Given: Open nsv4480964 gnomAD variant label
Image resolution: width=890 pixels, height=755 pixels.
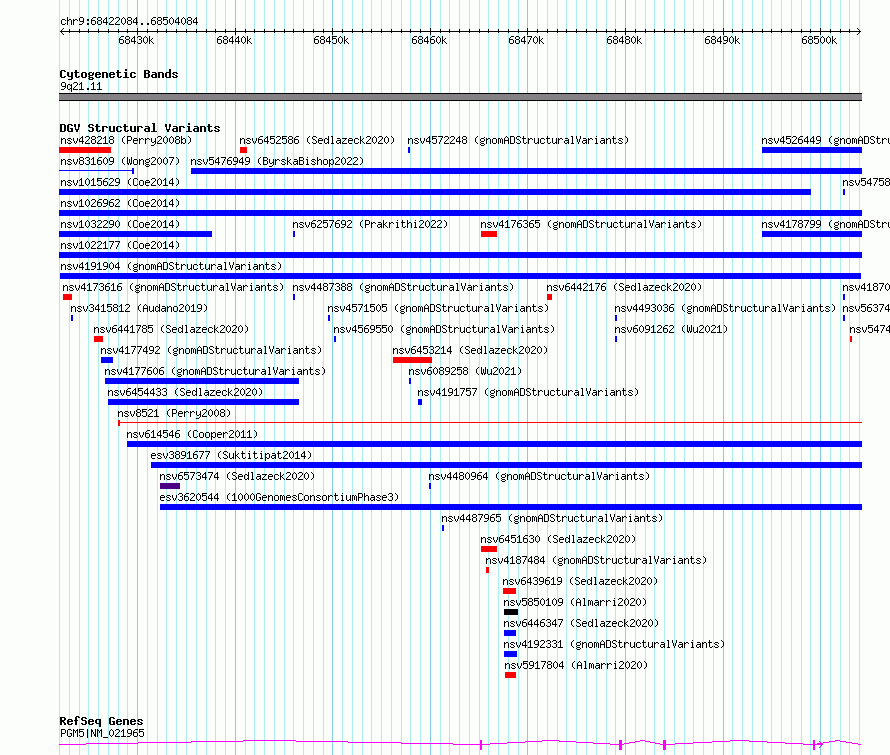Looking at the screenshot, I should click(539, 476).
